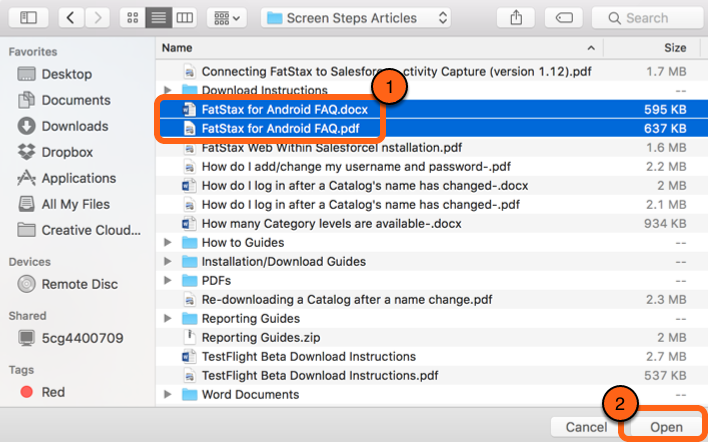Click the Desktop sidebar icon

coord(26,74)
